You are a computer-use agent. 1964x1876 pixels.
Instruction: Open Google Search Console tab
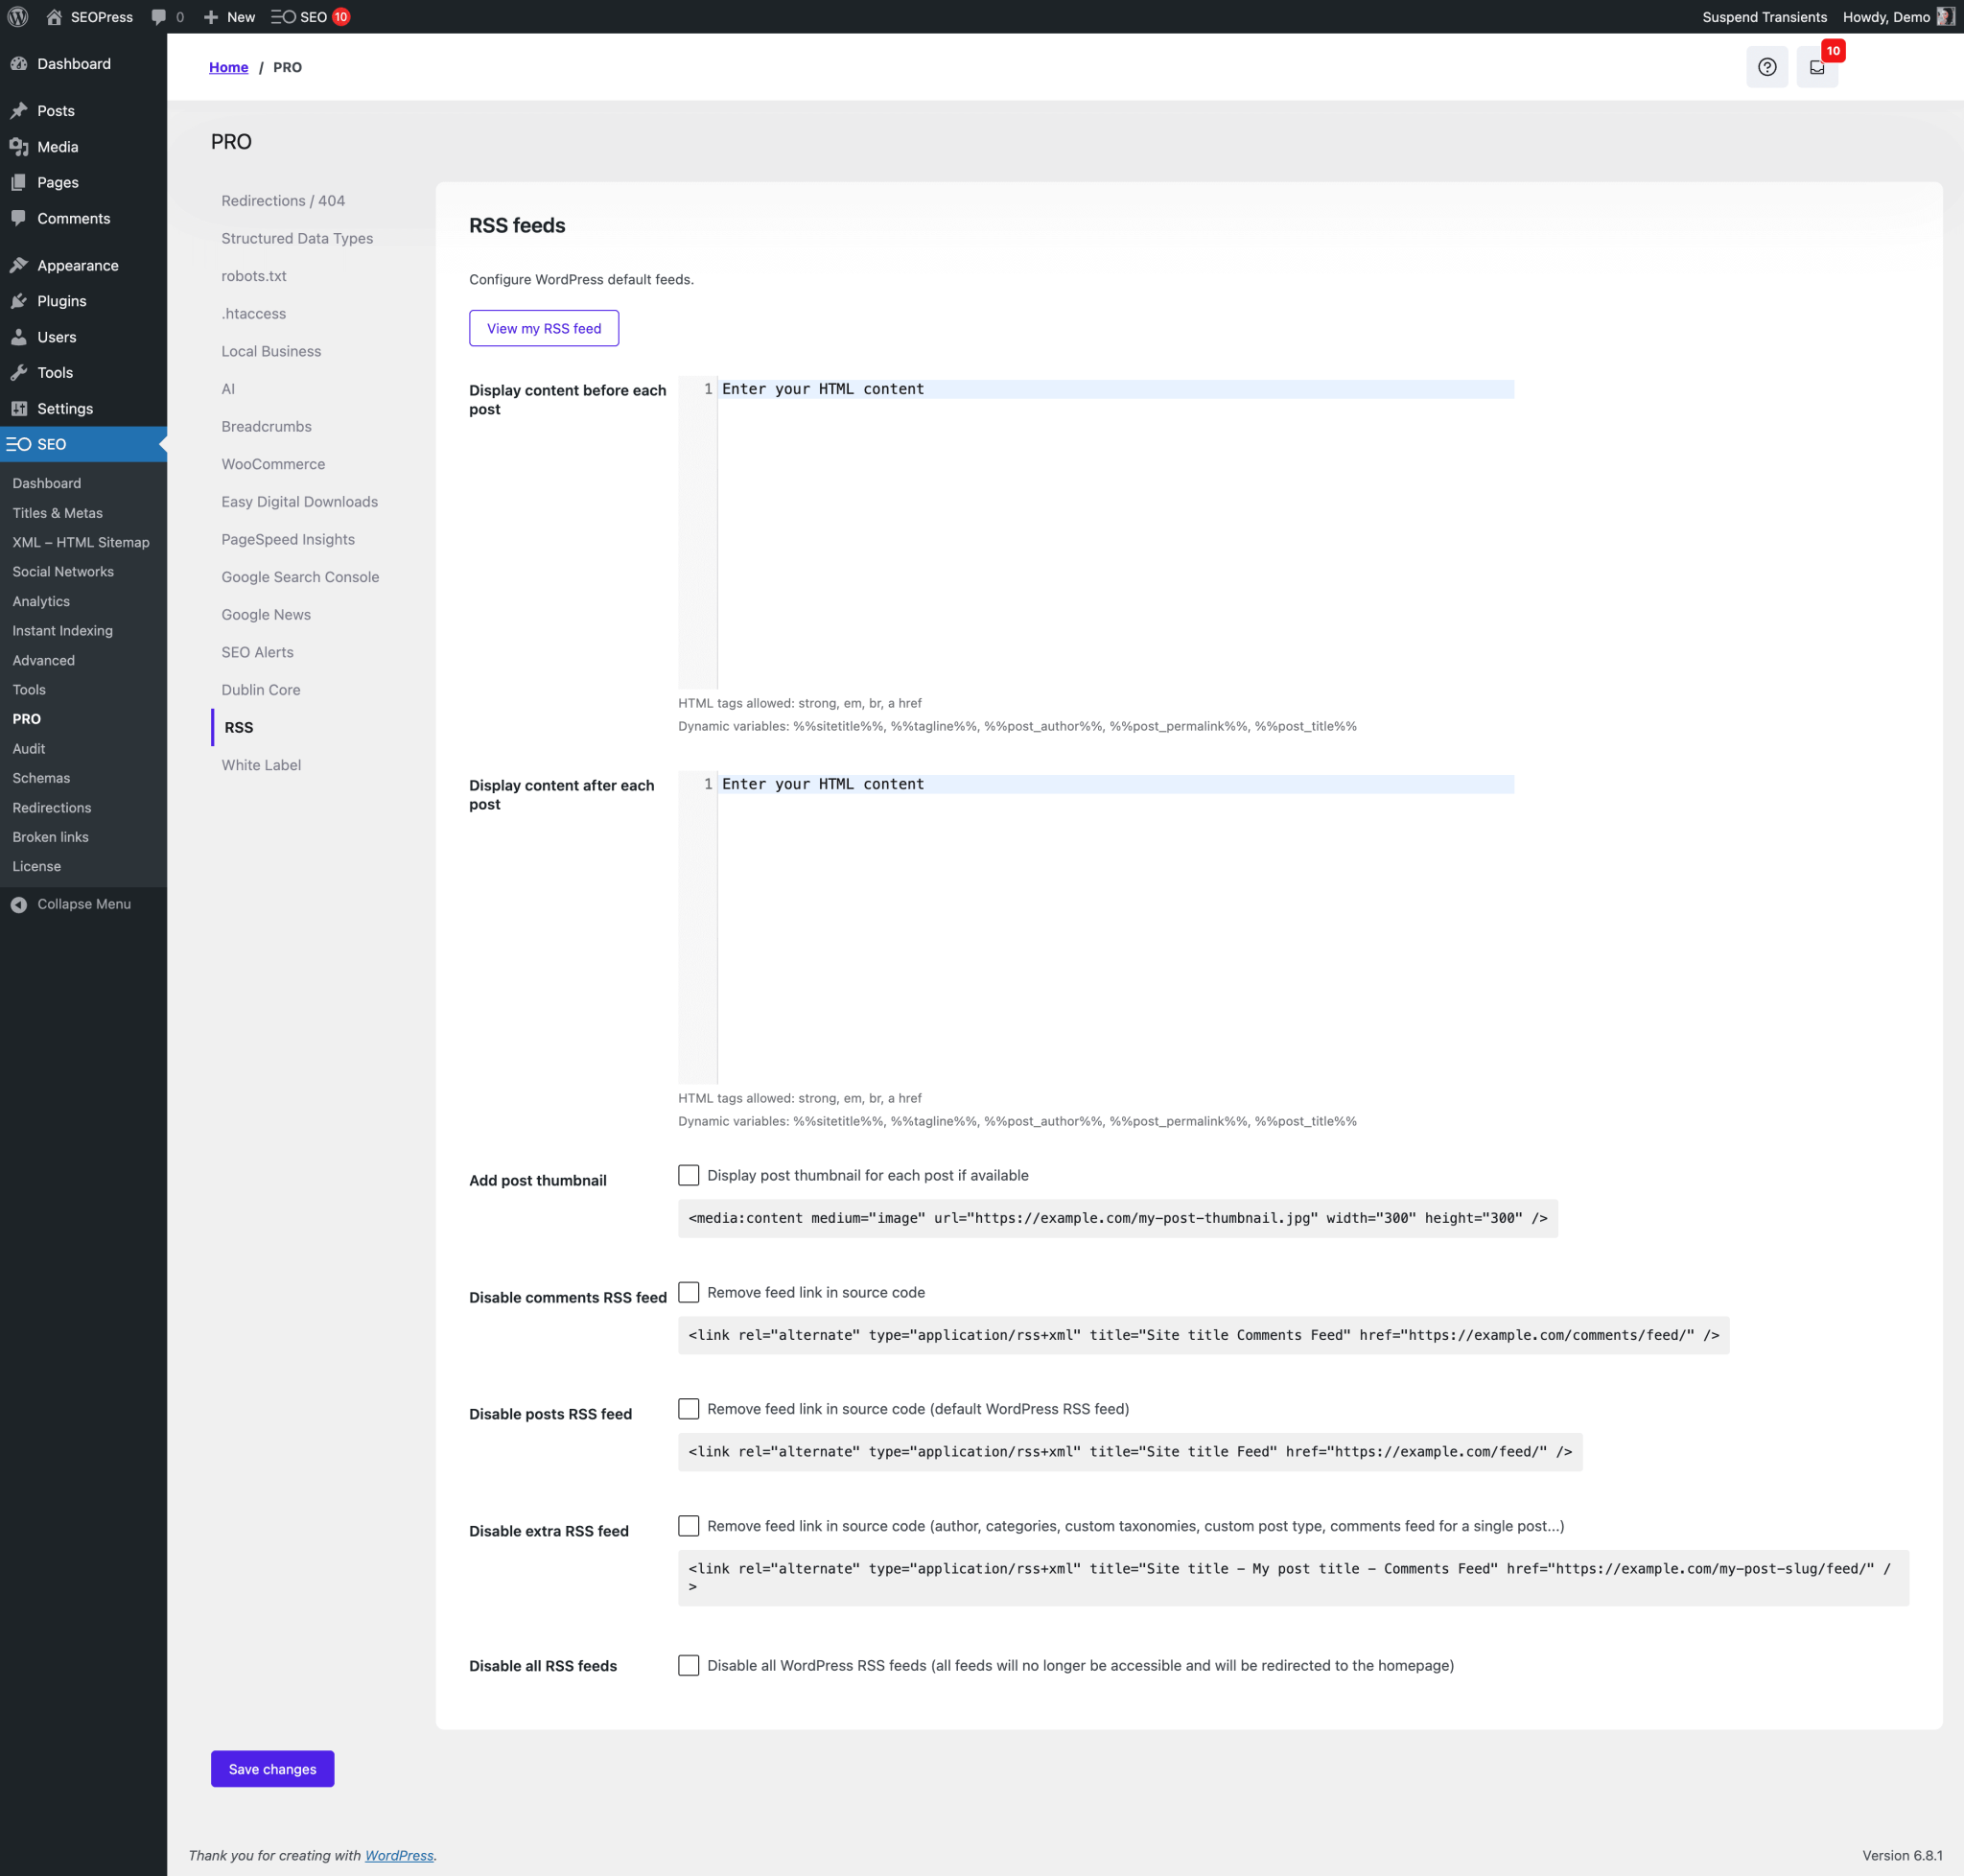tap(300, 577)
